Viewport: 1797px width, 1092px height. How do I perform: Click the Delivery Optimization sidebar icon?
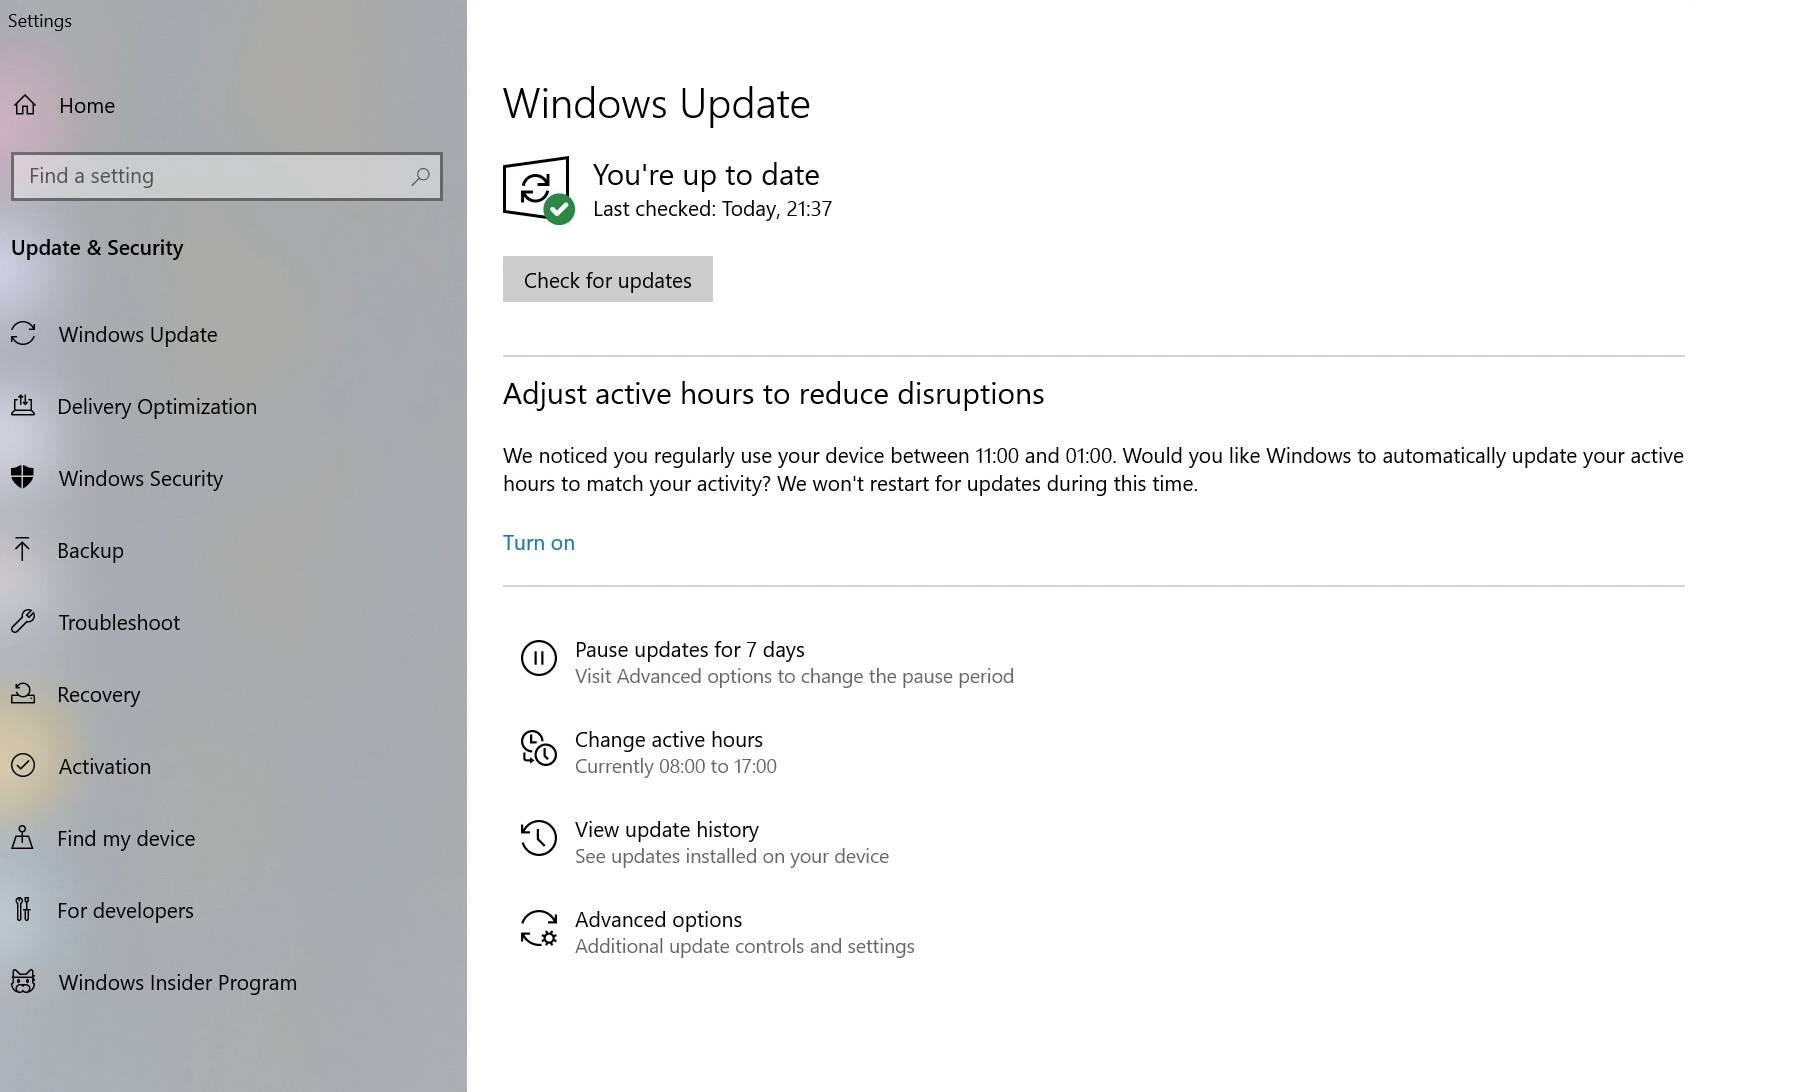pos(23,406)
